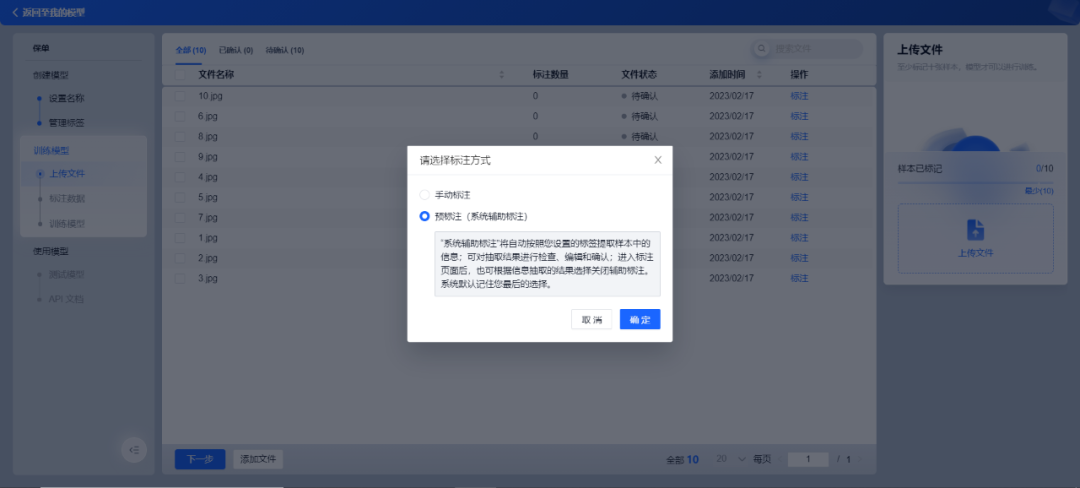Check the box for 1.jpg
Image resolution: width=1080 pixels, height=488 pixels.
(x=180, y=238)
